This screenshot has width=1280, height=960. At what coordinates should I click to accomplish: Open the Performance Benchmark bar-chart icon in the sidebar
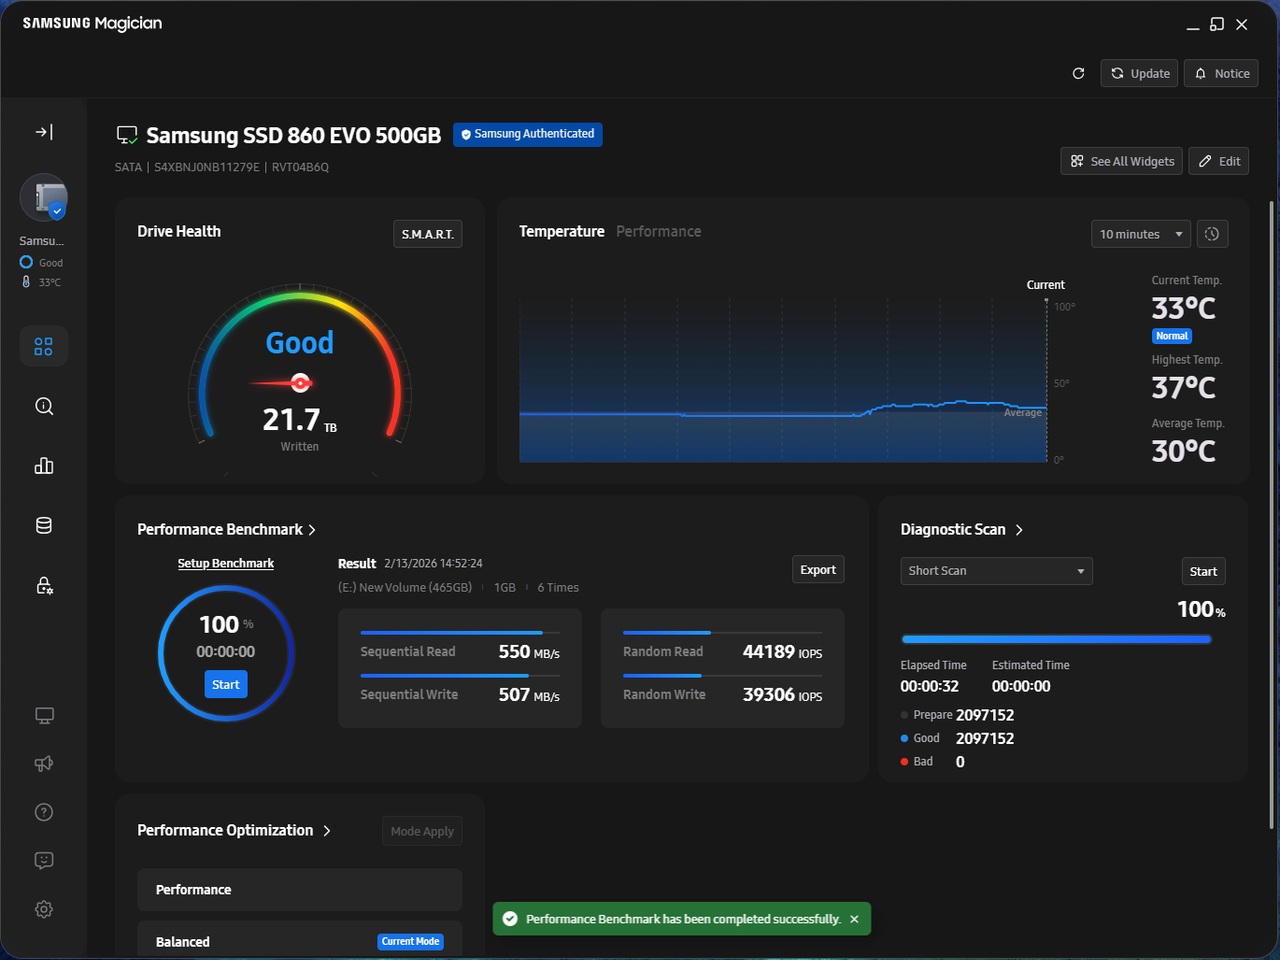coord(44,466)
